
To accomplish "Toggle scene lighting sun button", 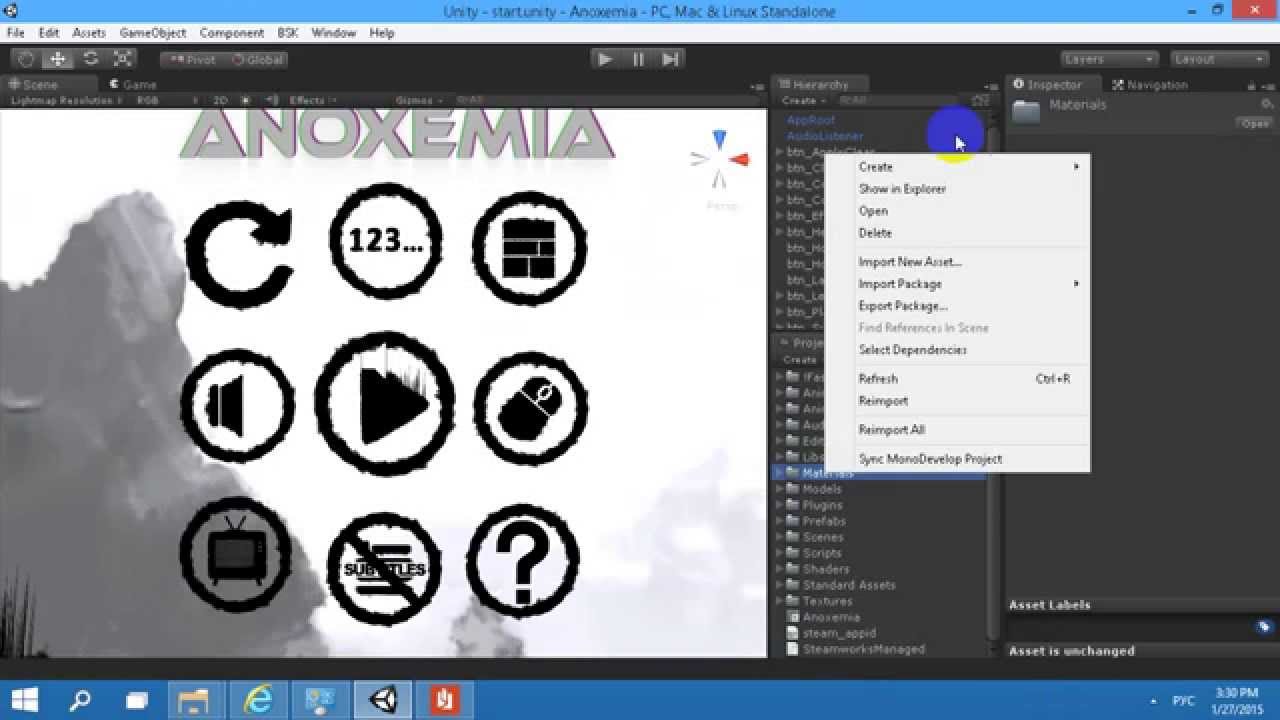I will pos(246,100).
